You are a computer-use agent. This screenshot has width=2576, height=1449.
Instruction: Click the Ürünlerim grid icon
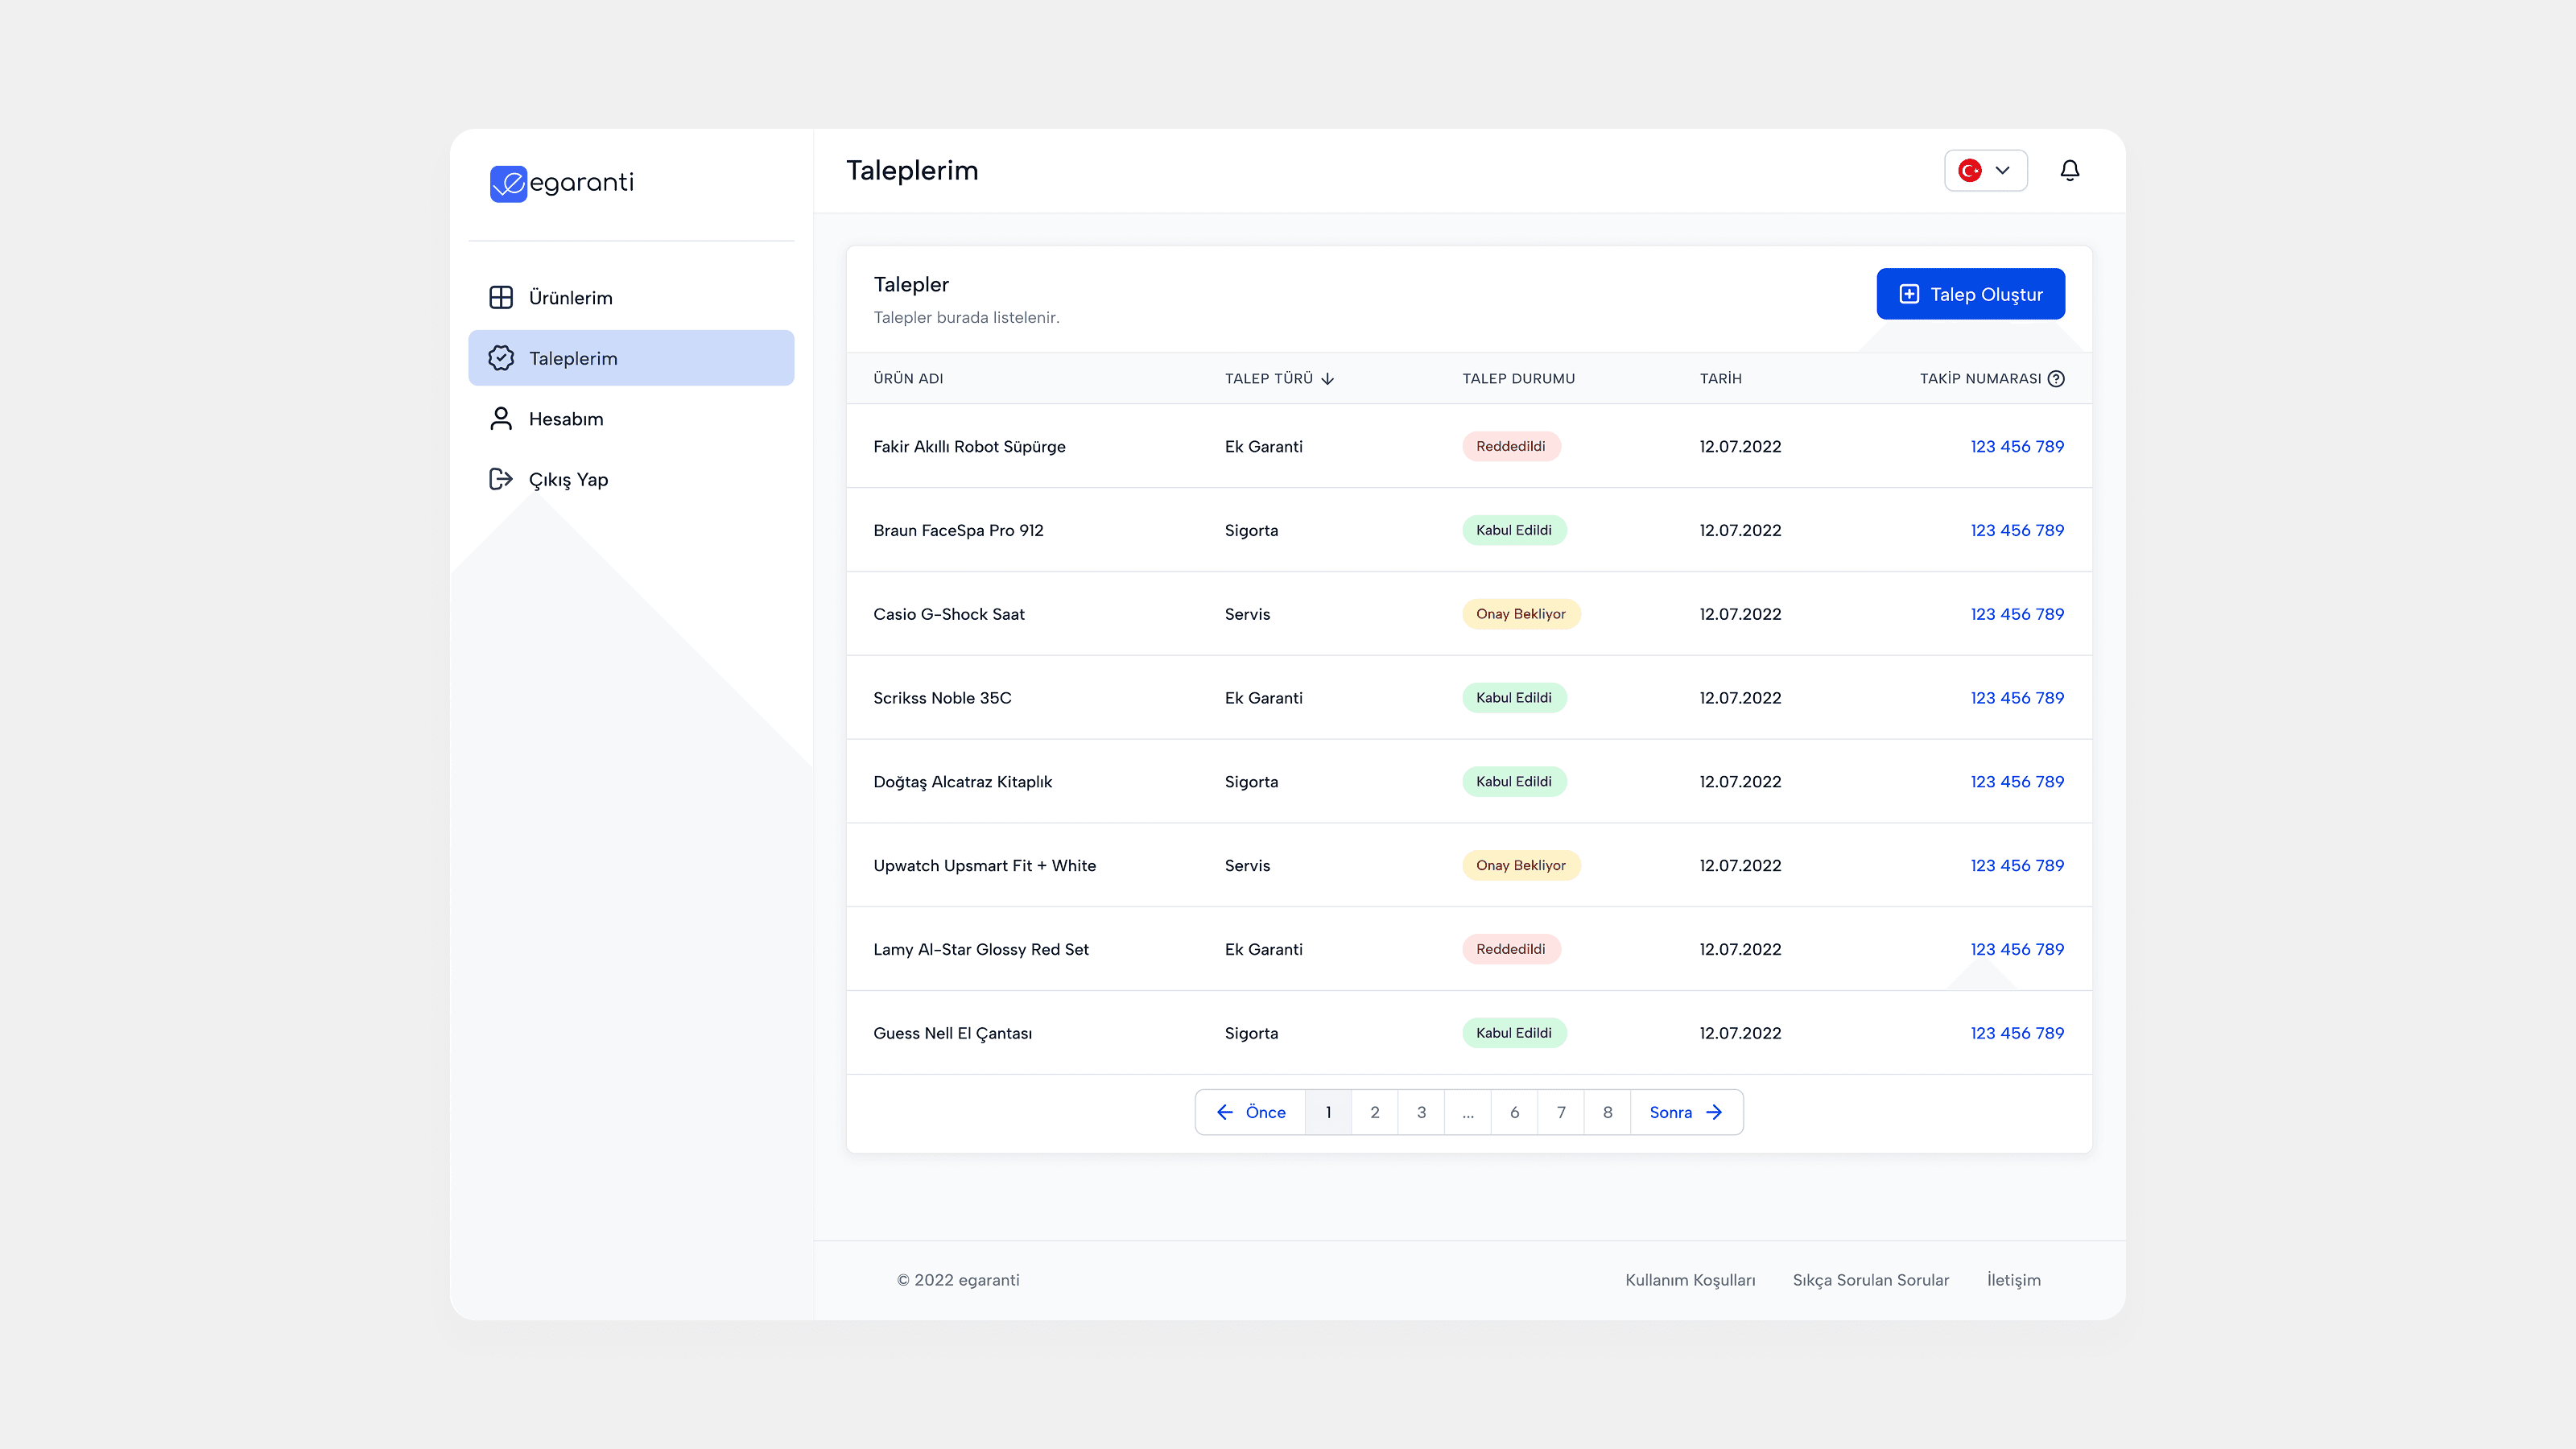[501, 297]
